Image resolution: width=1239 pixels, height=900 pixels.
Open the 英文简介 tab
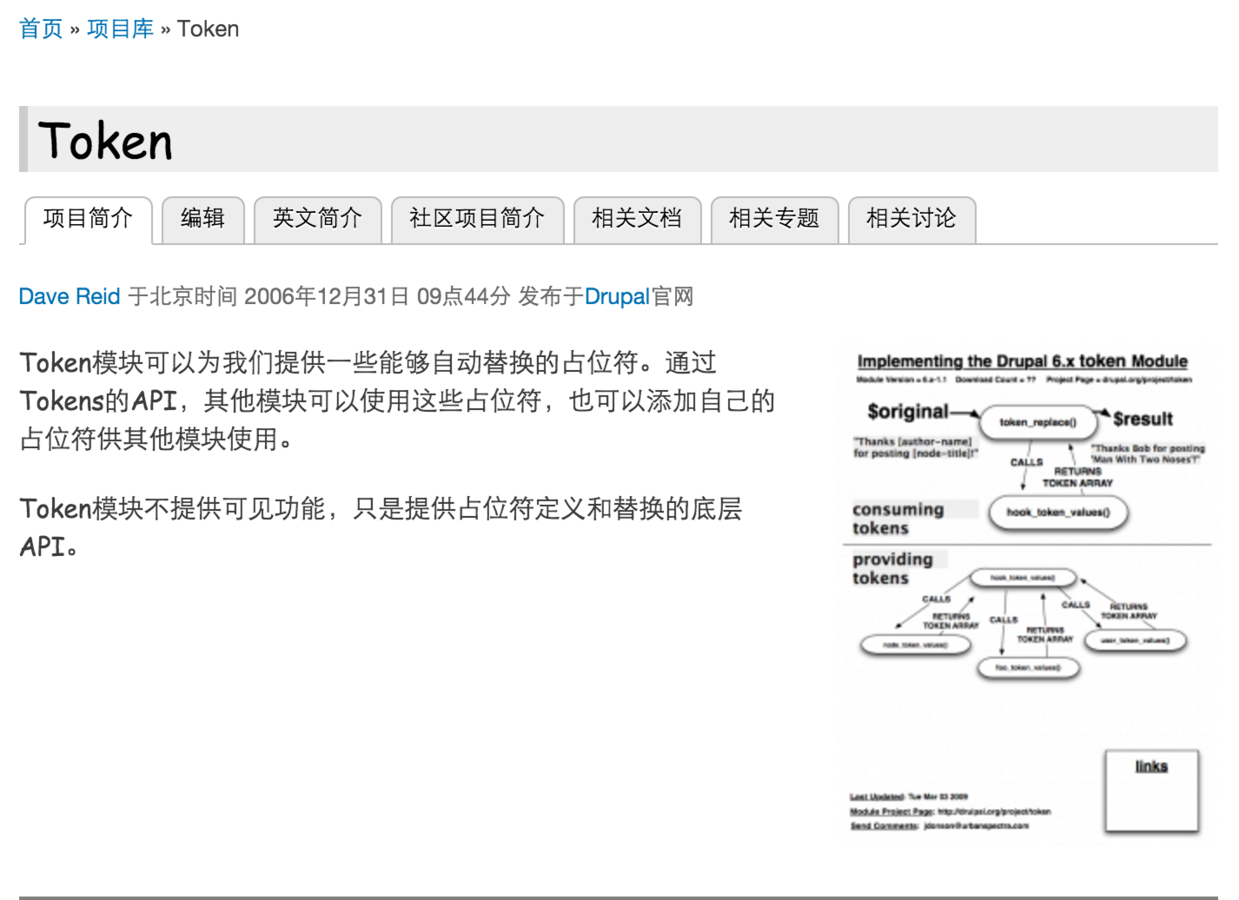point(318,220)
